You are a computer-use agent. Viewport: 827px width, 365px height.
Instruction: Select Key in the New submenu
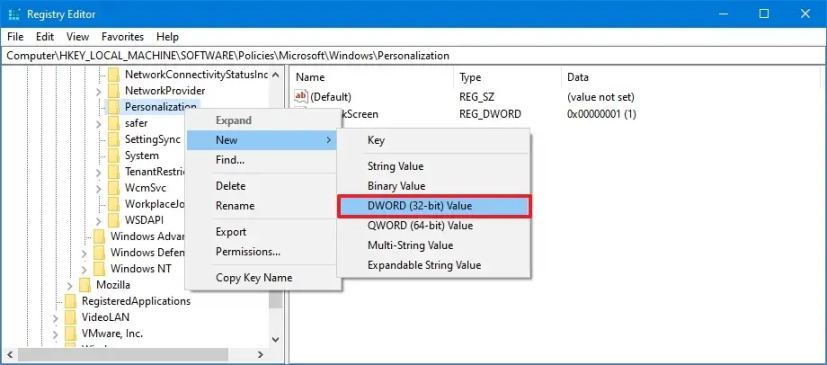(434, 140)
